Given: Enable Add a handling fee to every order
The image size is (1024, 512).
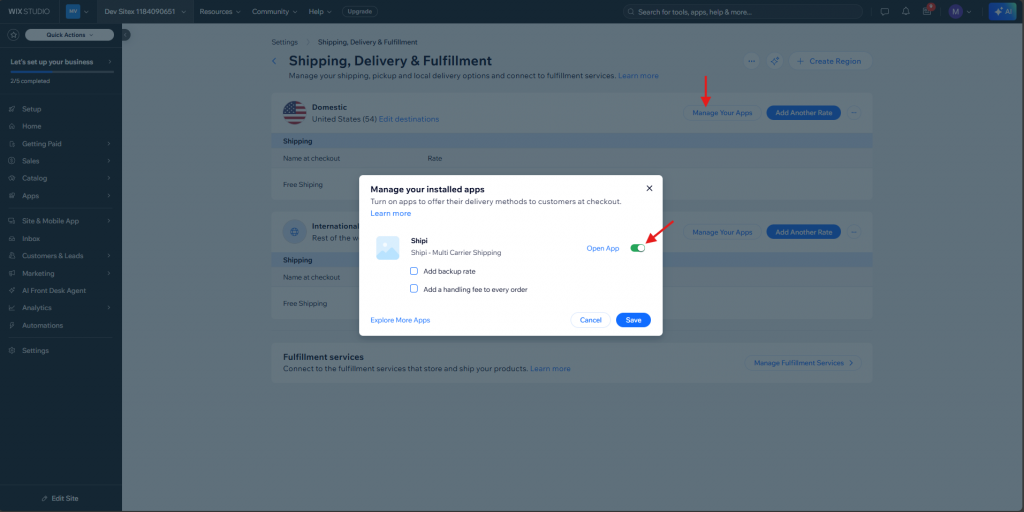Looking at the screenshot, I should pos(414,289).
